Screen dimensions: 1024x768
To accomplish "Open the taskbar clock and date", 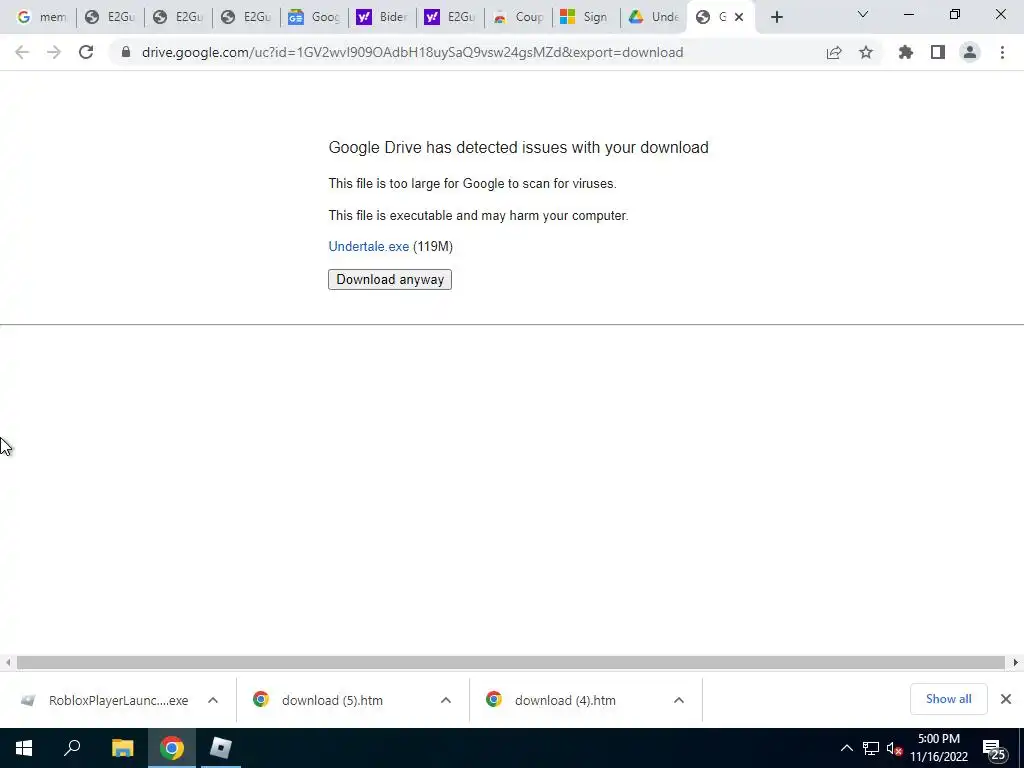I will [x=938, y=748].
